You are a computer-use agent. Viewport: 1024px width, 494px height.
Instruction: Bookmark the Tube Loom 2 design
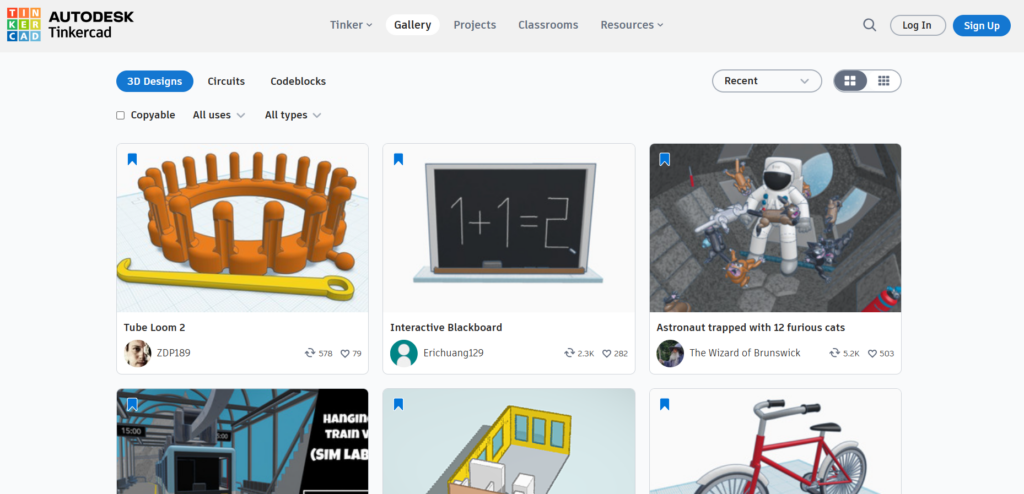click(132, 159)
